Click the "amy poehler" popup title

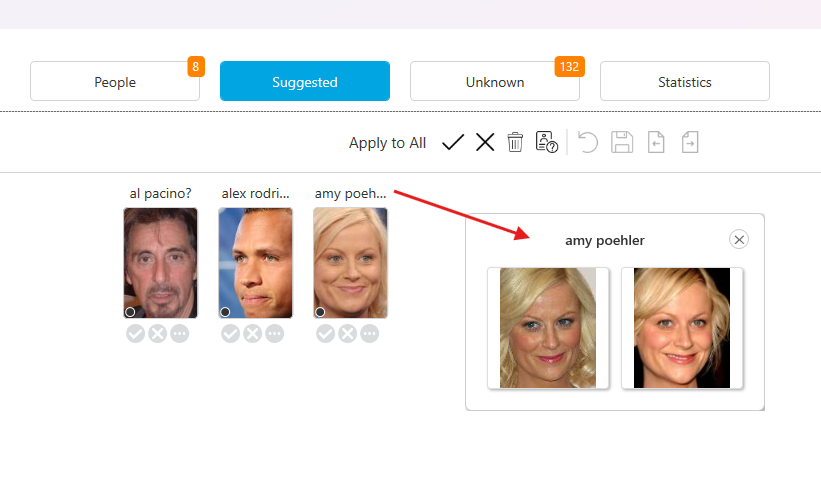[x=605, y=240]
